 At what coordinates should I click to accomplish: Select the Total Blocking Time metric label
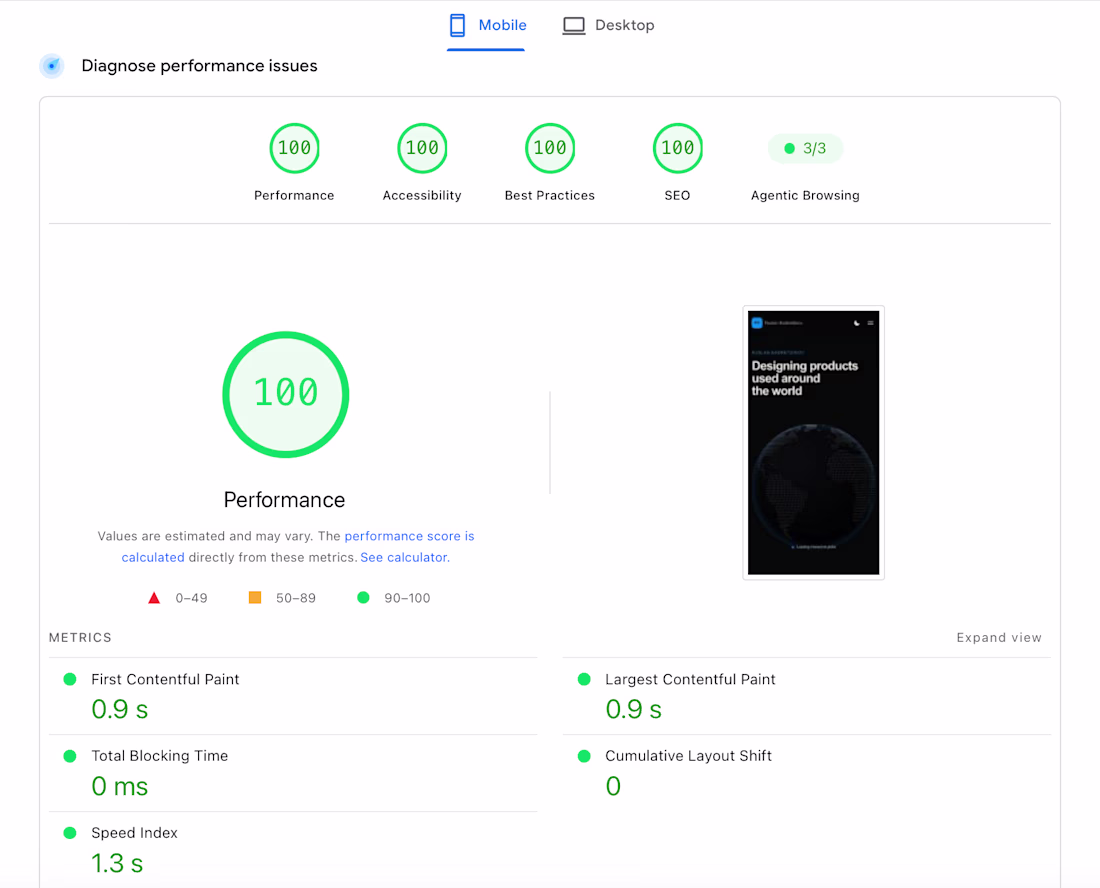160,756
